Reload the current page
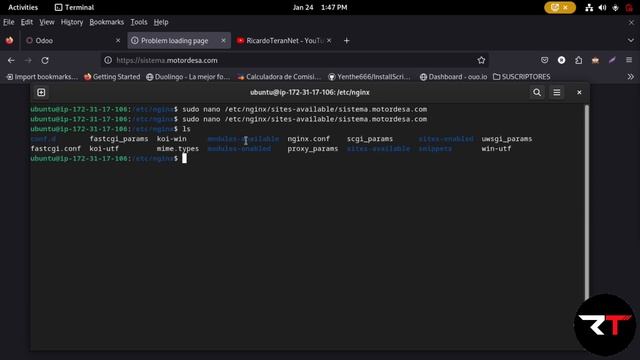The height and width of the screenshot is (360, 640). click(45, 60)
